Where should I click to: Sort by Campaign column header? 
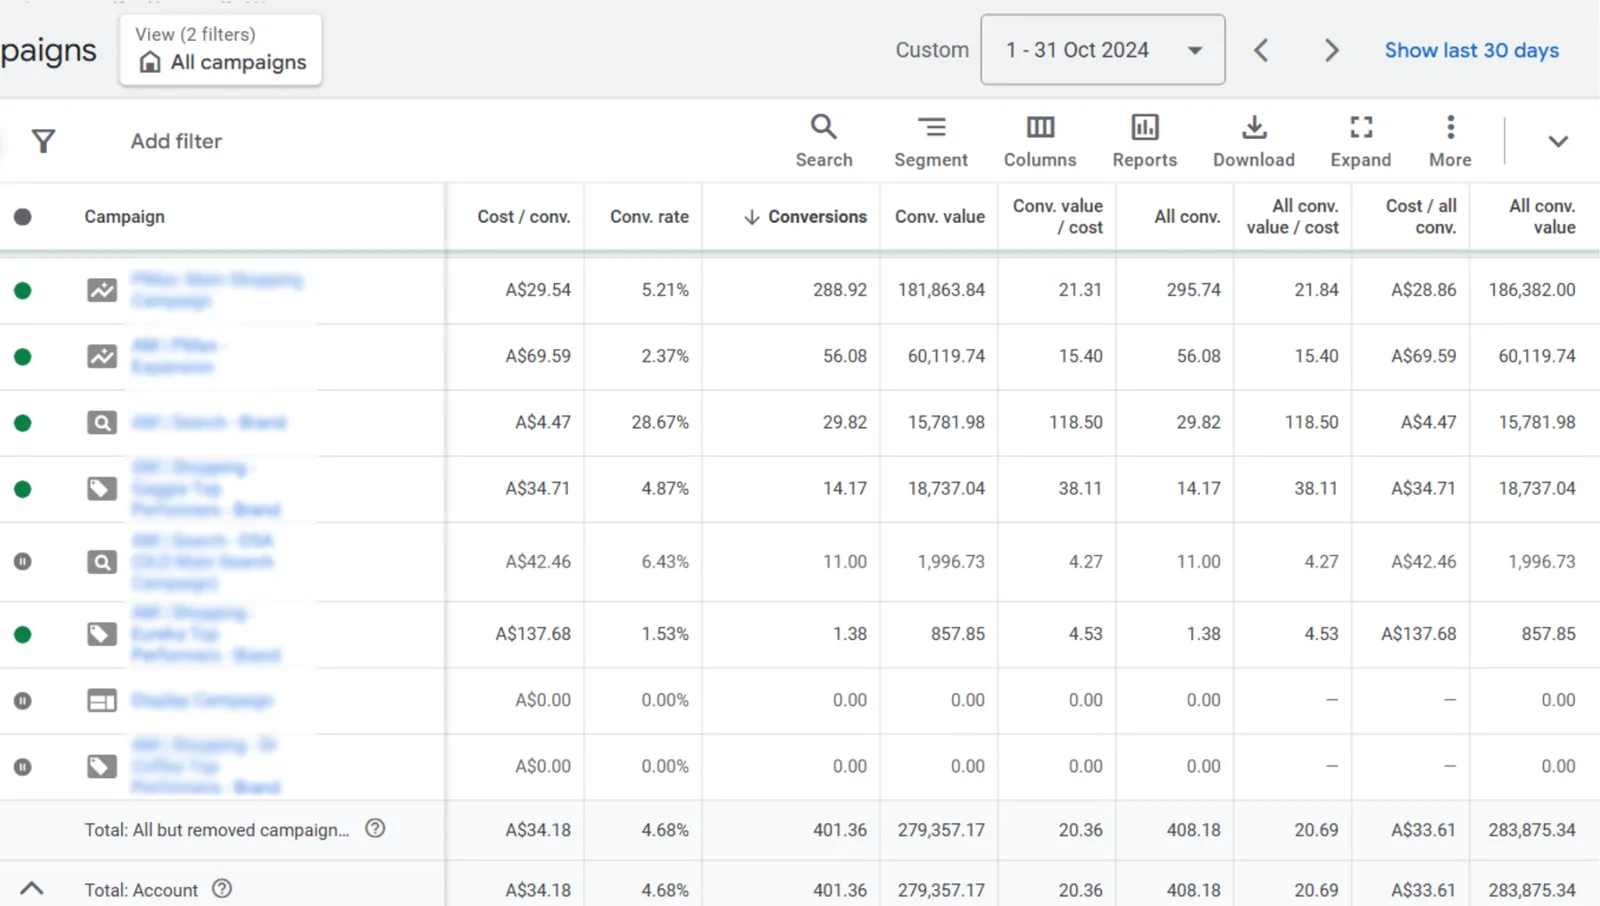click(124, 216)
